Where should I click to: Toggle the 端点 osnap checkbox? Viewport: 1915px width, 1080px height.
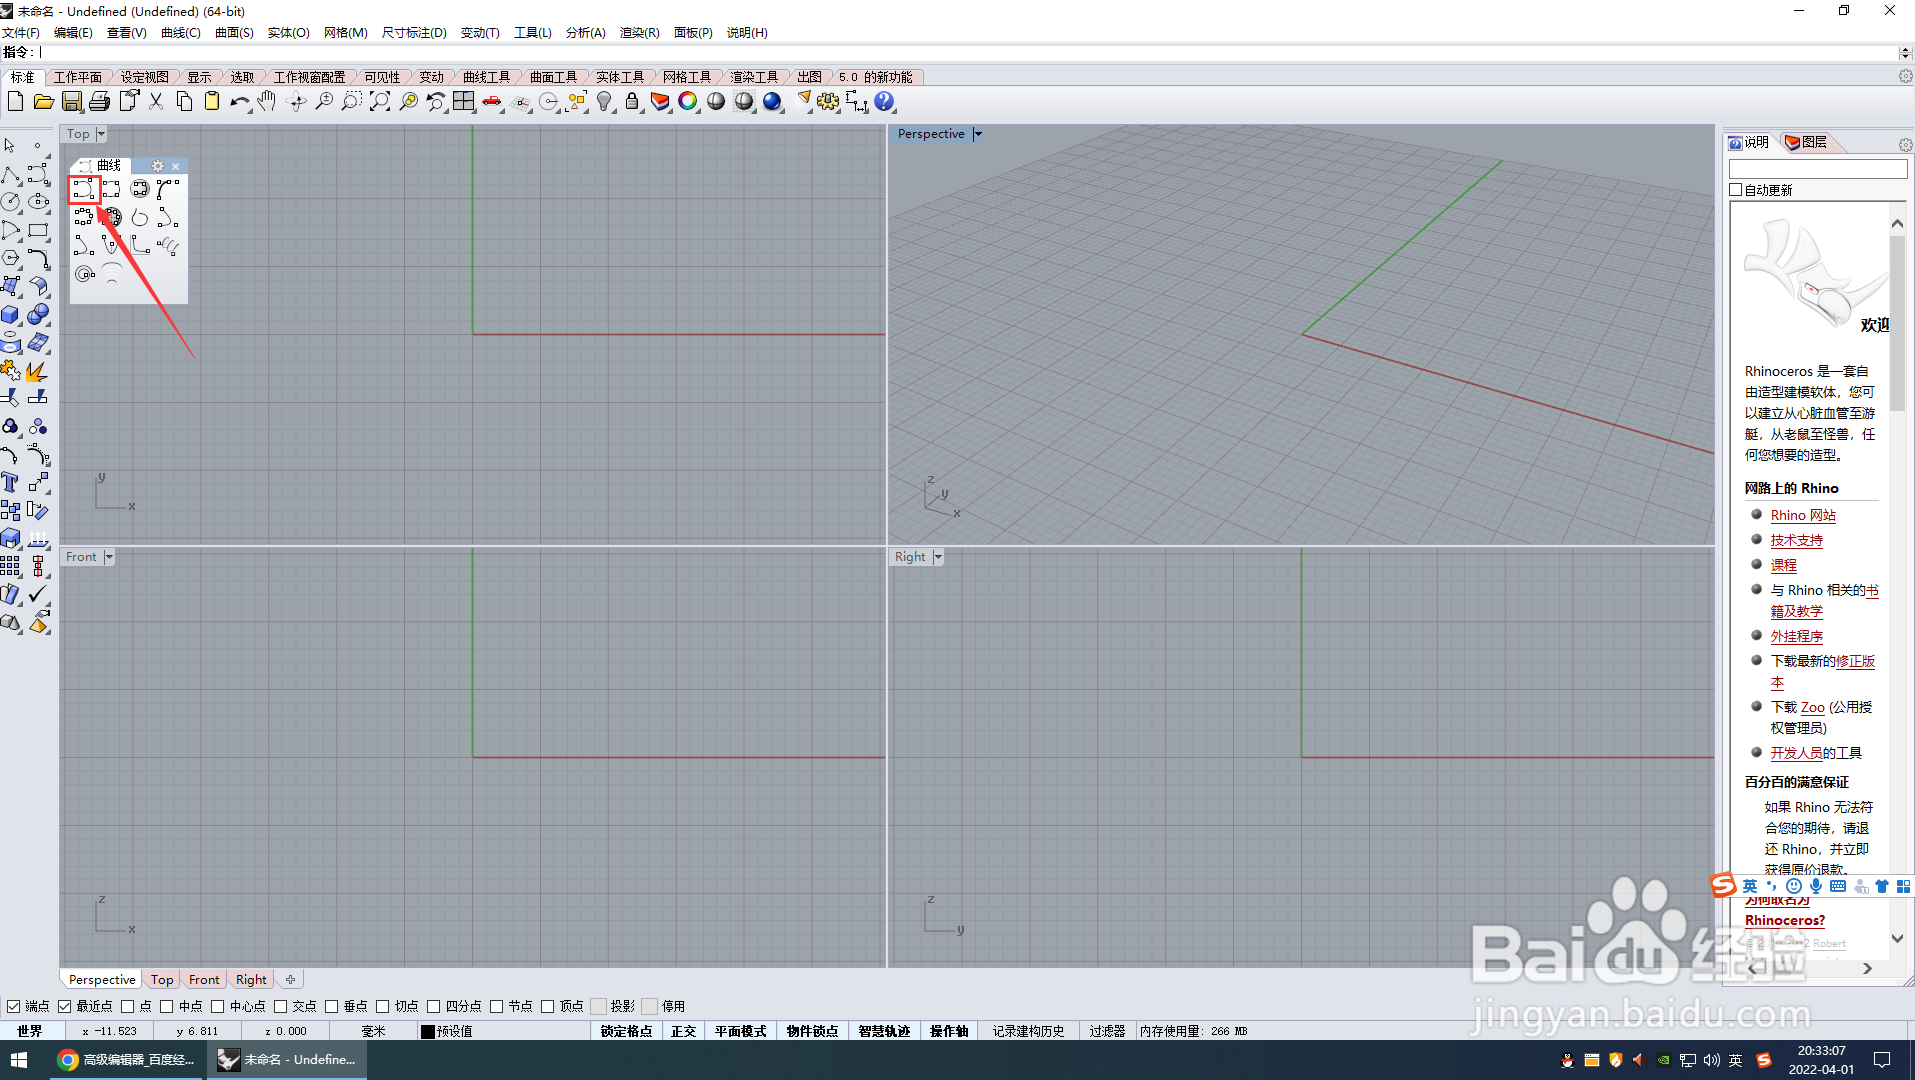pos(14,1006)
